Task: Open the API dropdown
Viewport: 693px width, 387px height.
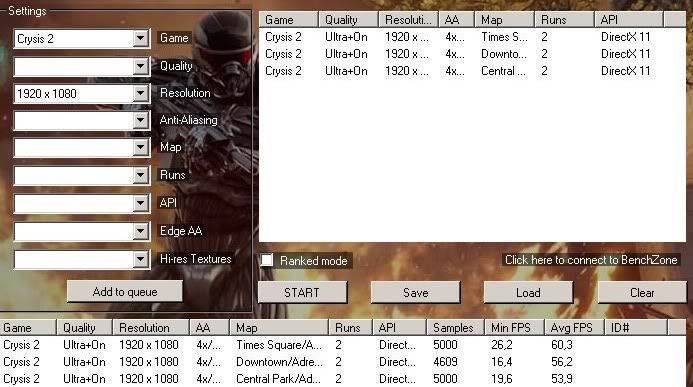Action: point(82,204)
